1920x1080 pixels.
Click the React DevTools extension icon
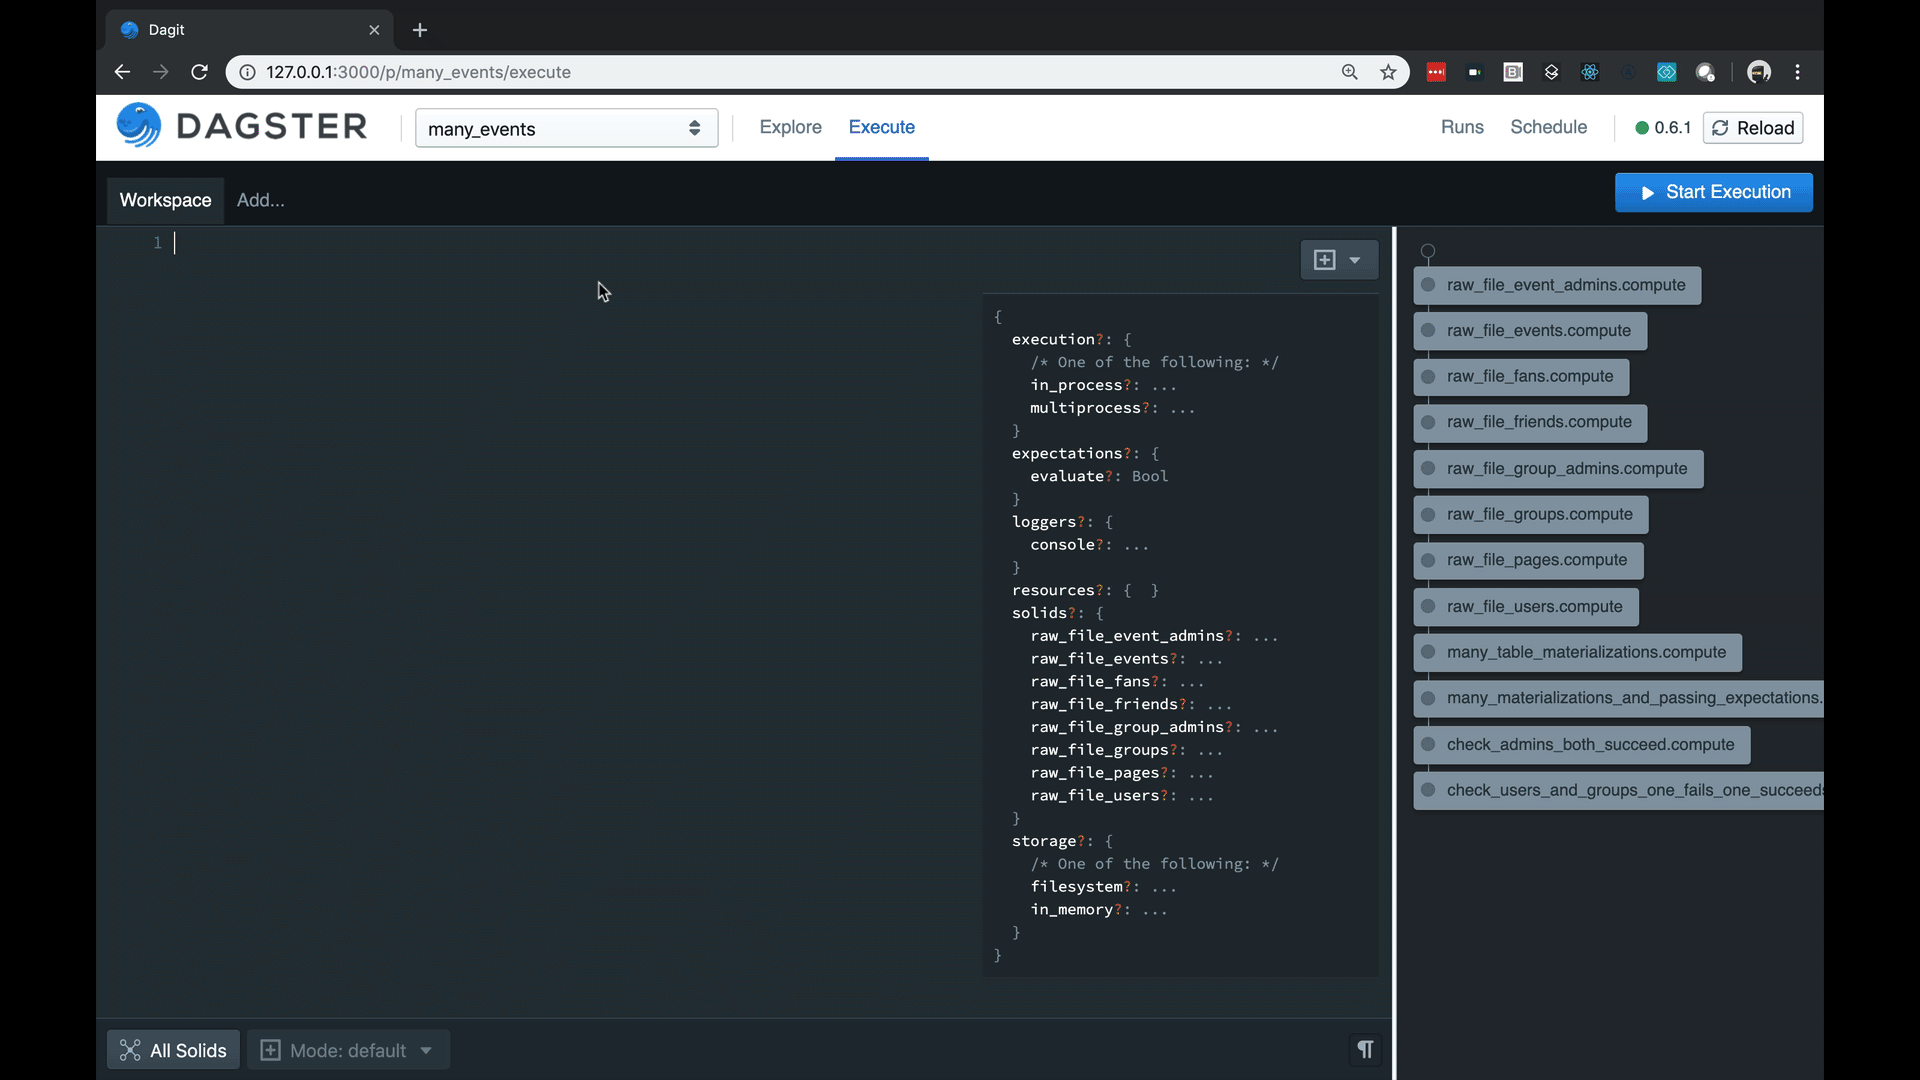(1590, 72)
